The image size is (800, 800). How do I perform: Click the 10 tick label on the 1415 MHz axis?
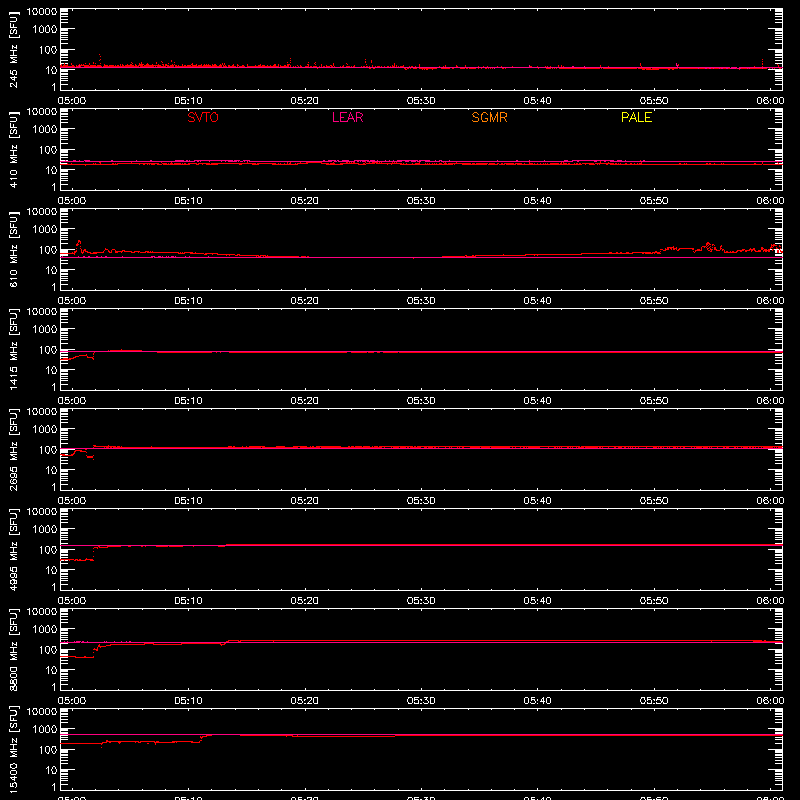51,370
